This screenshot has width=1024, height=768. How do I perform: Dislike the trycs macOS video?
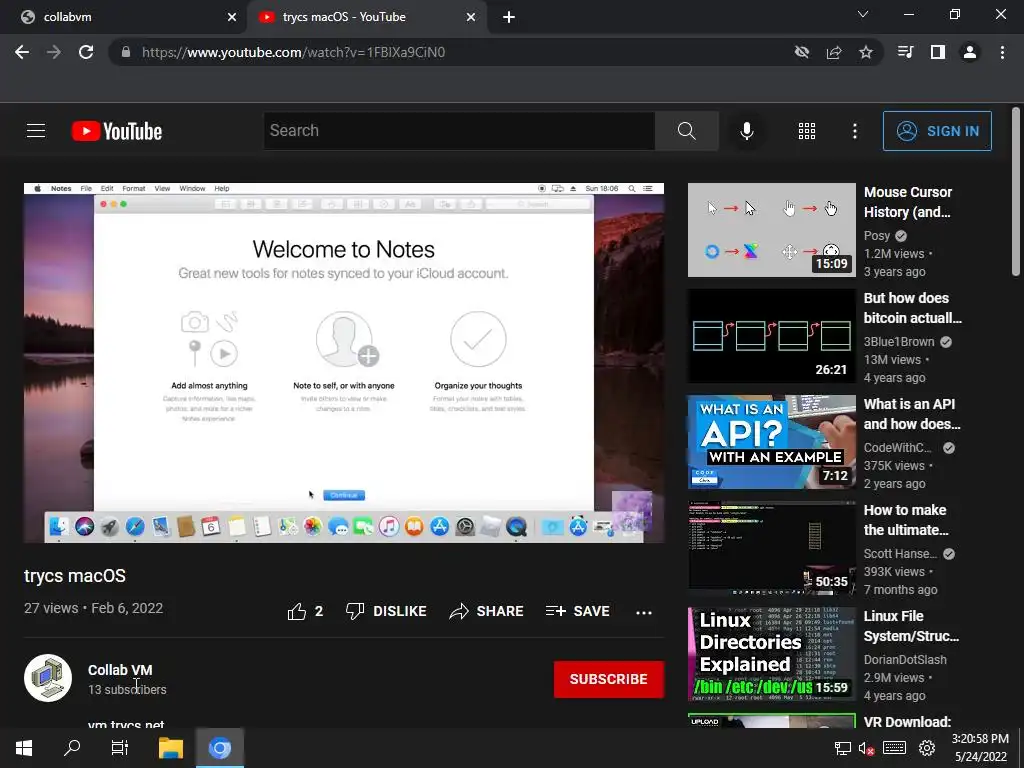386,611
